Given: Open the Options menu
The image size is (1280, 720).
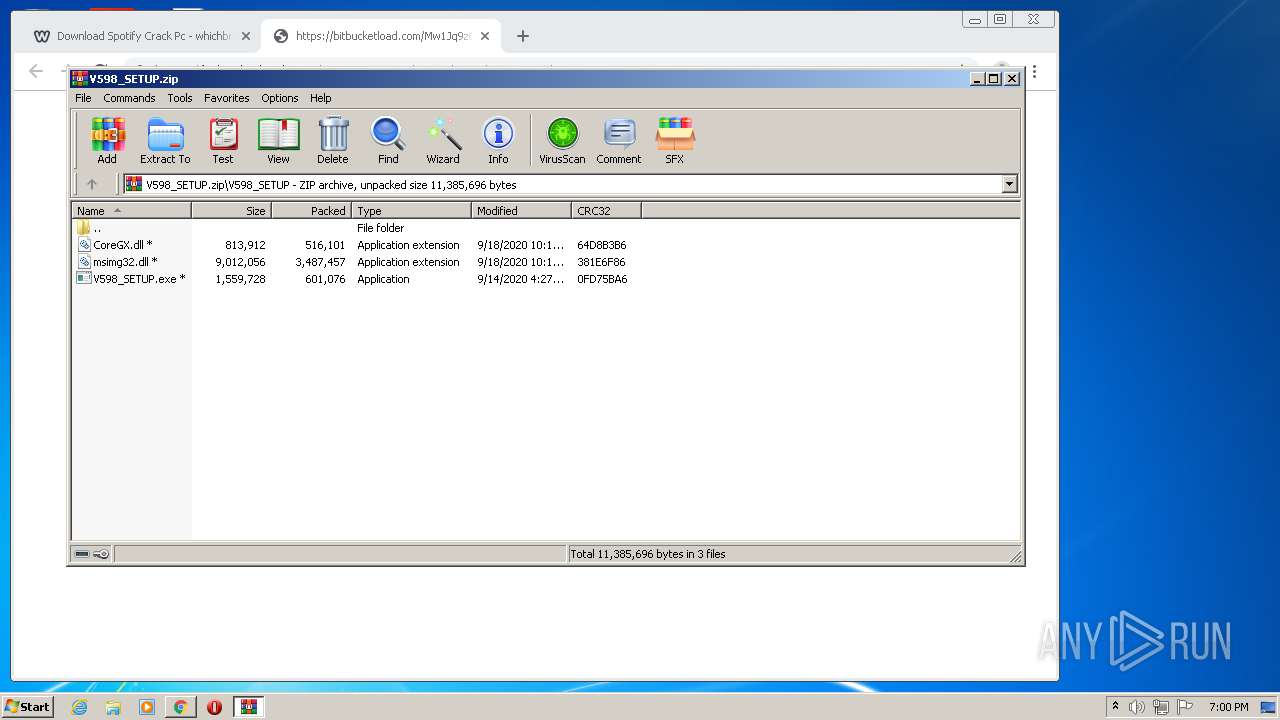Looking at the screenshot, I should [280, 98].
